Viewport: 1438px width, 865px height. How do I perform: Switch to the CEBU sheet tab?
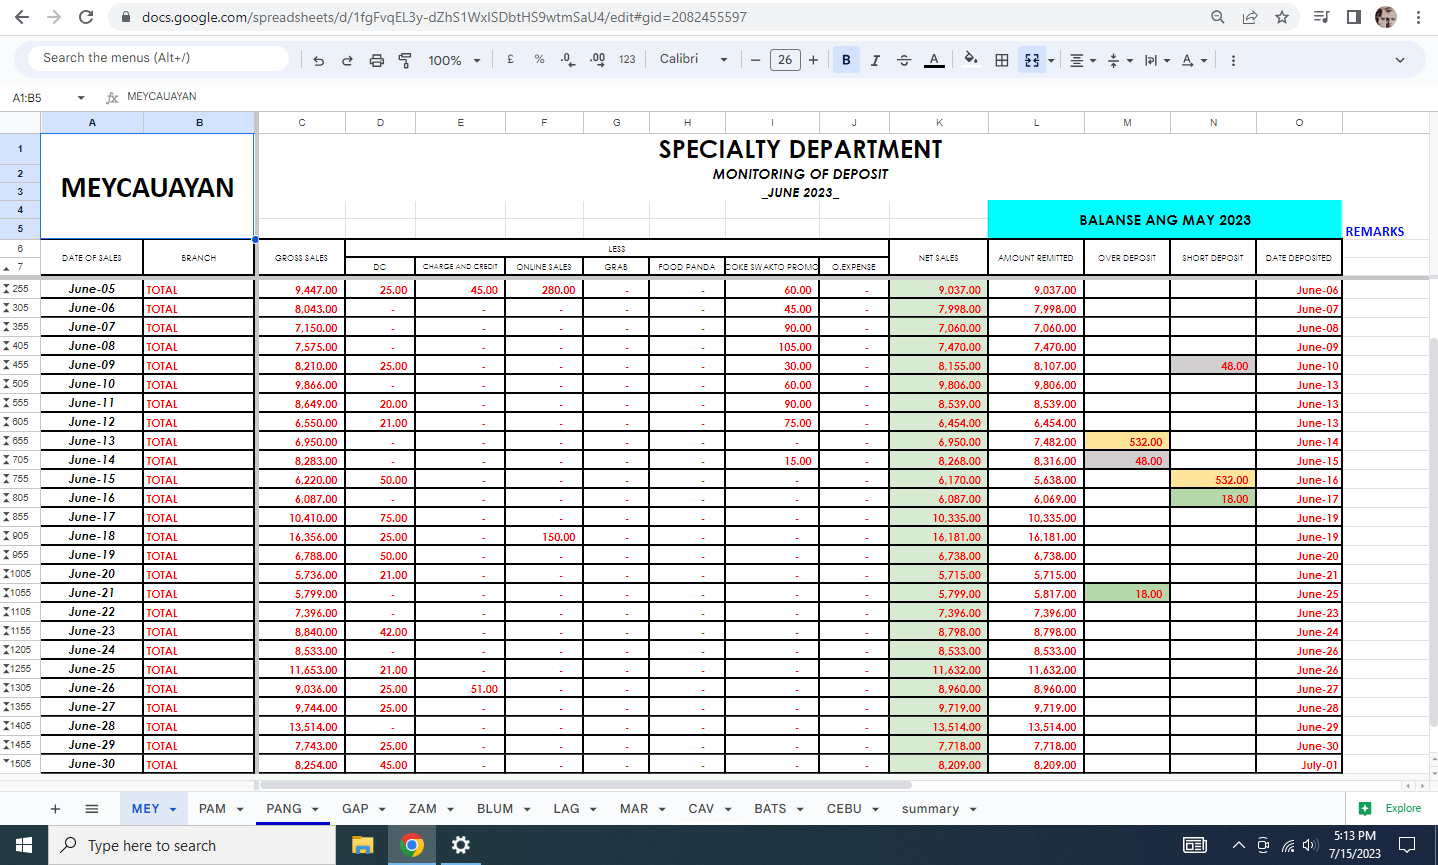(853, 809)
